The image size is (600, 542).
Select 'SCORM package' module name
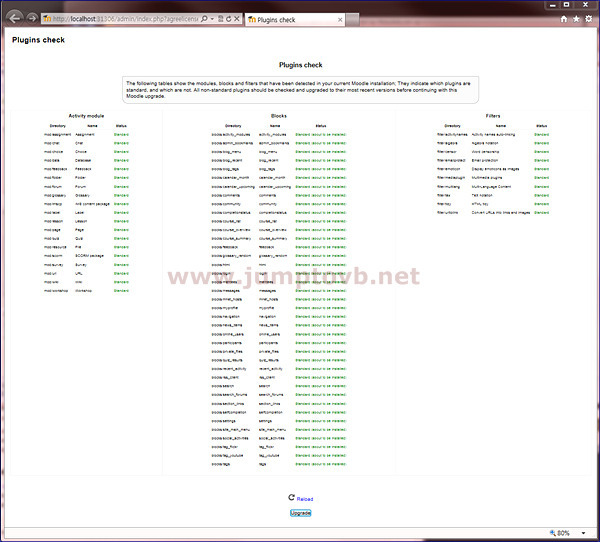click(x=89, y=256)
